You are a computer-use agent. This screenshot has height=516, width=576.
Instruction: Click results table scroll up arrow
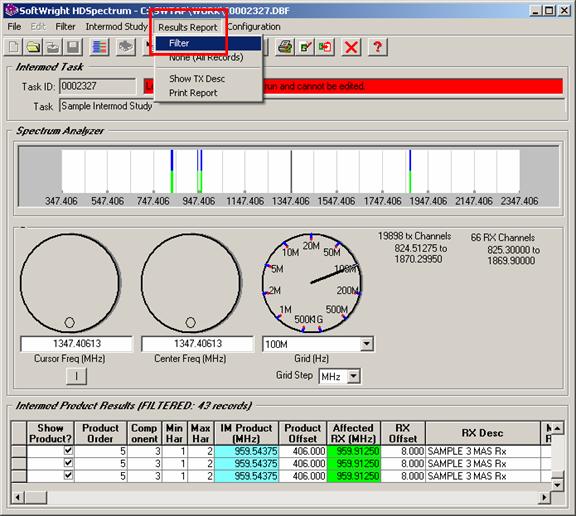pyautogui.click(x=558, y=428)
